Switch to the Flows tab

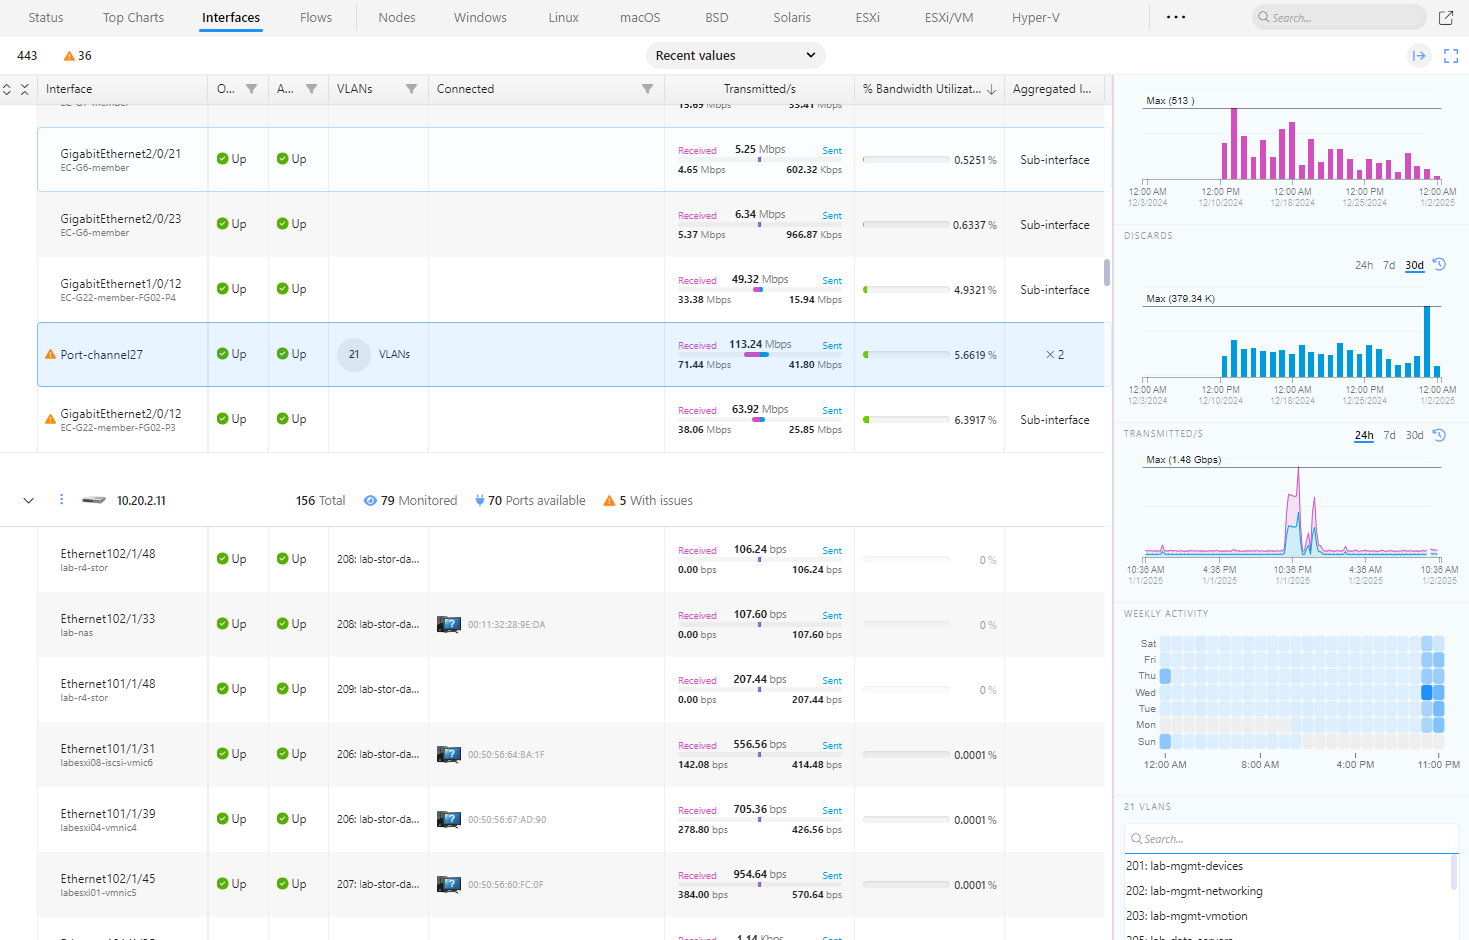tap(315, 18)
